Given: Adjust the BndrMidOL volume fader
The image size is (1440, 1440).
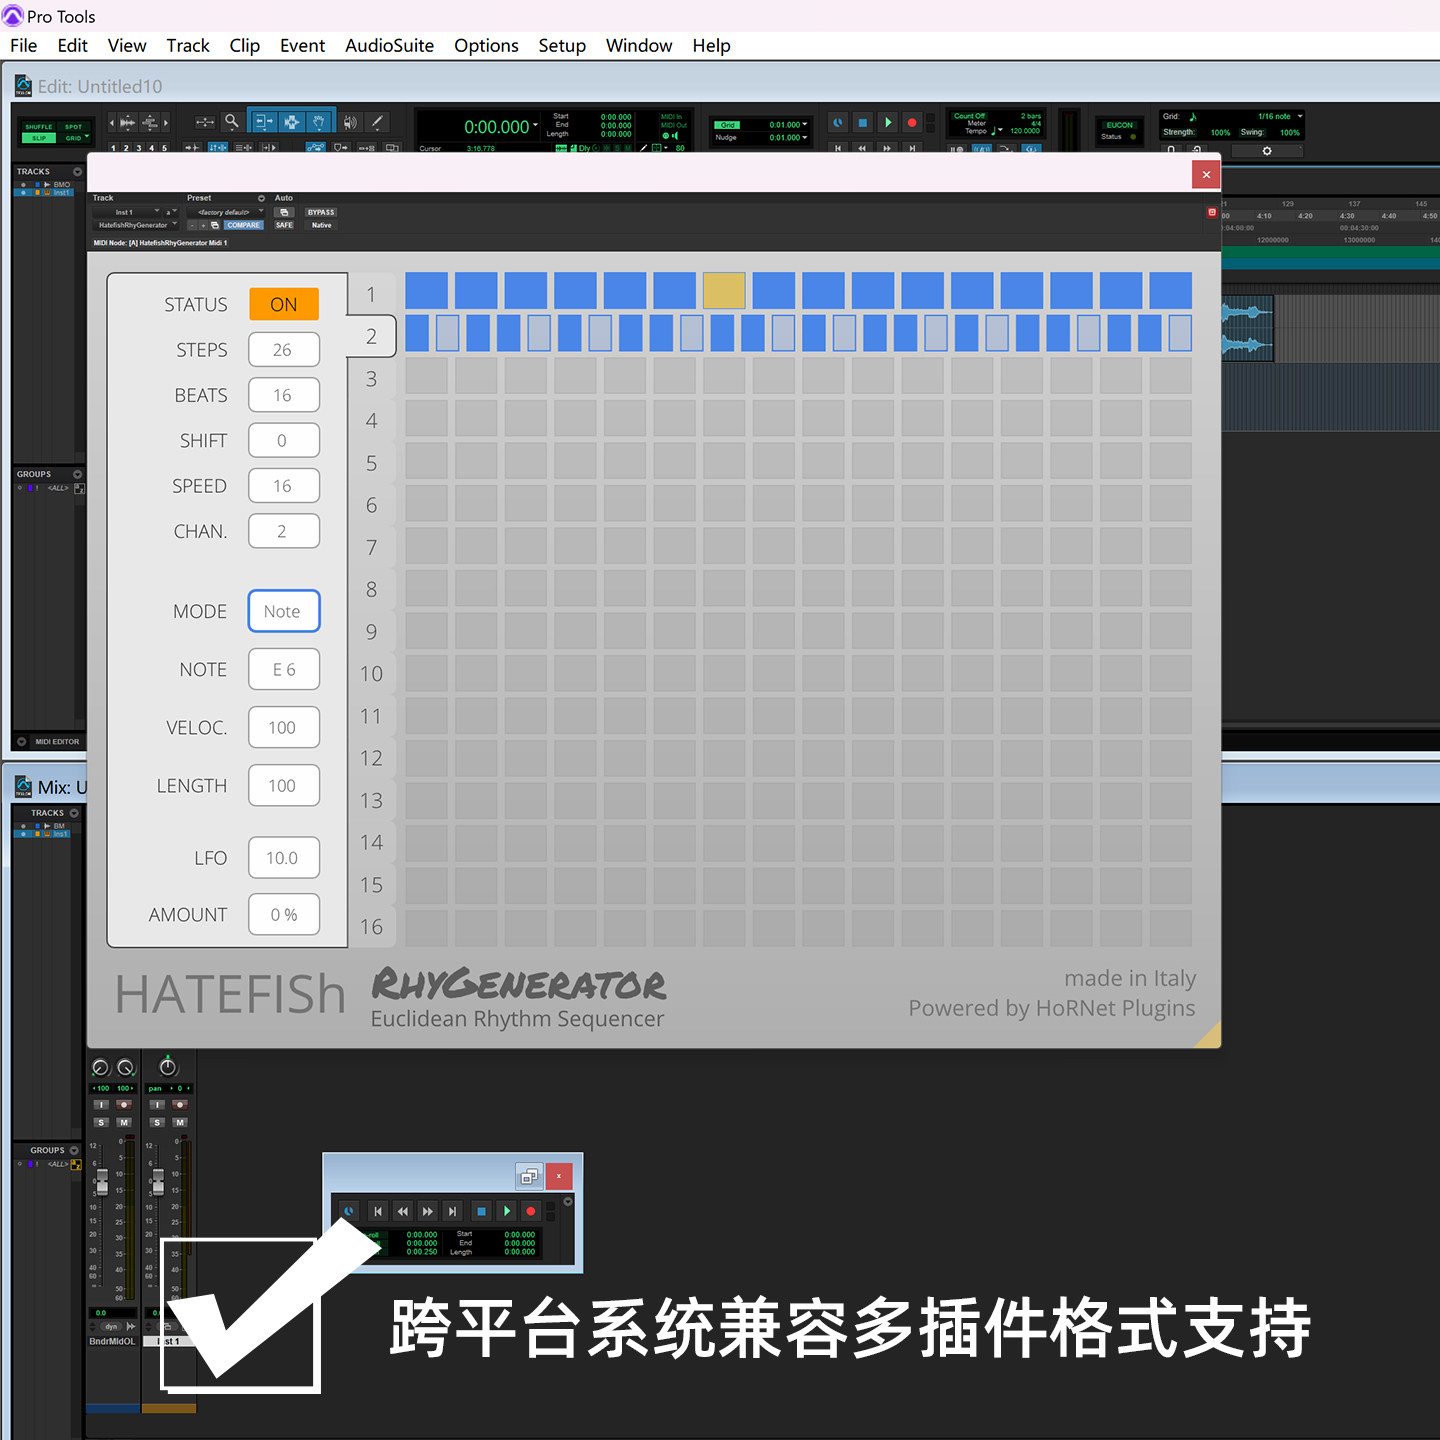Looking at the screenshot, I should click(101, 1183).
